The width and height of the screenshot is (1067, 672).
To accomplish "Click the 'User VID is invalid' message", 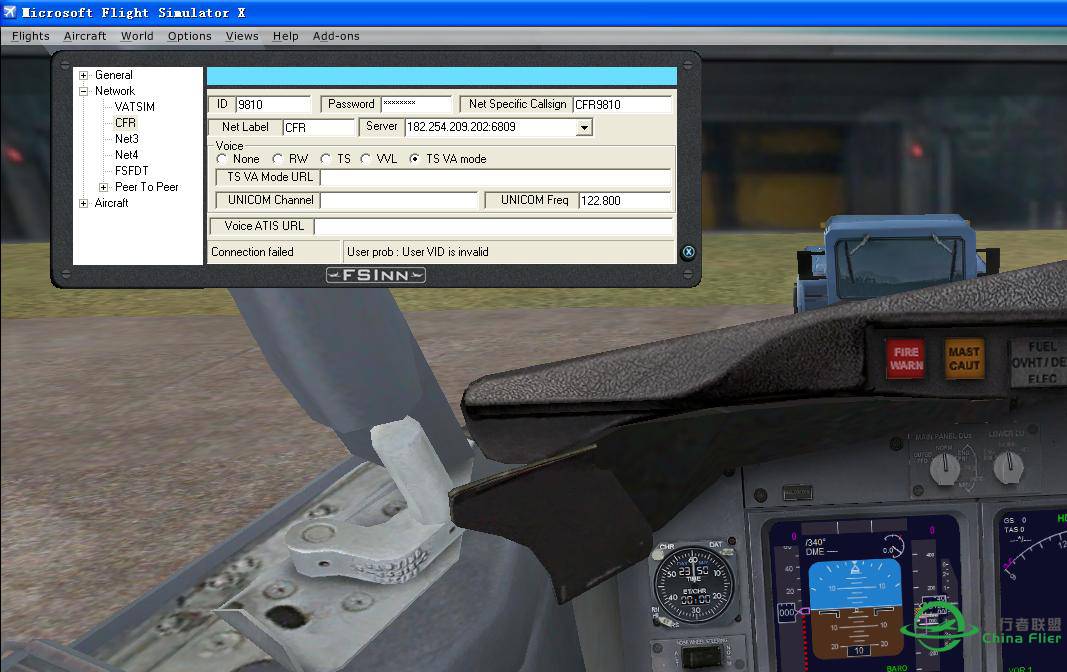I will 445,252.
